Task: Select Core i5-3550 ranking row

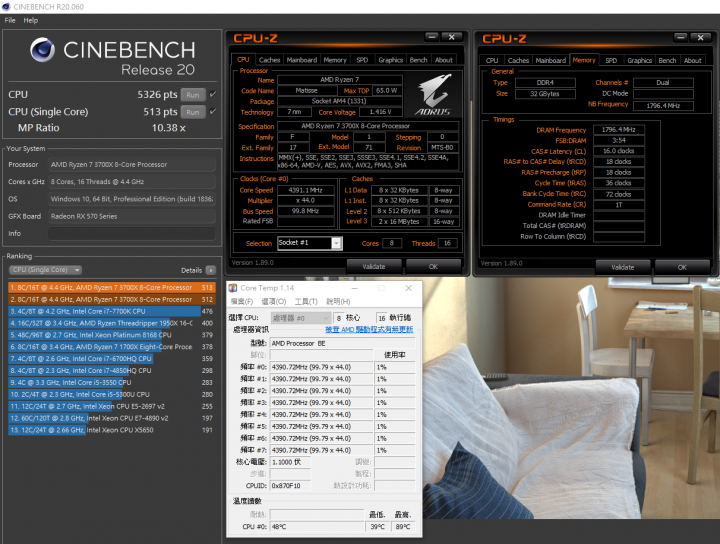Action: click(x=112, y=382)
